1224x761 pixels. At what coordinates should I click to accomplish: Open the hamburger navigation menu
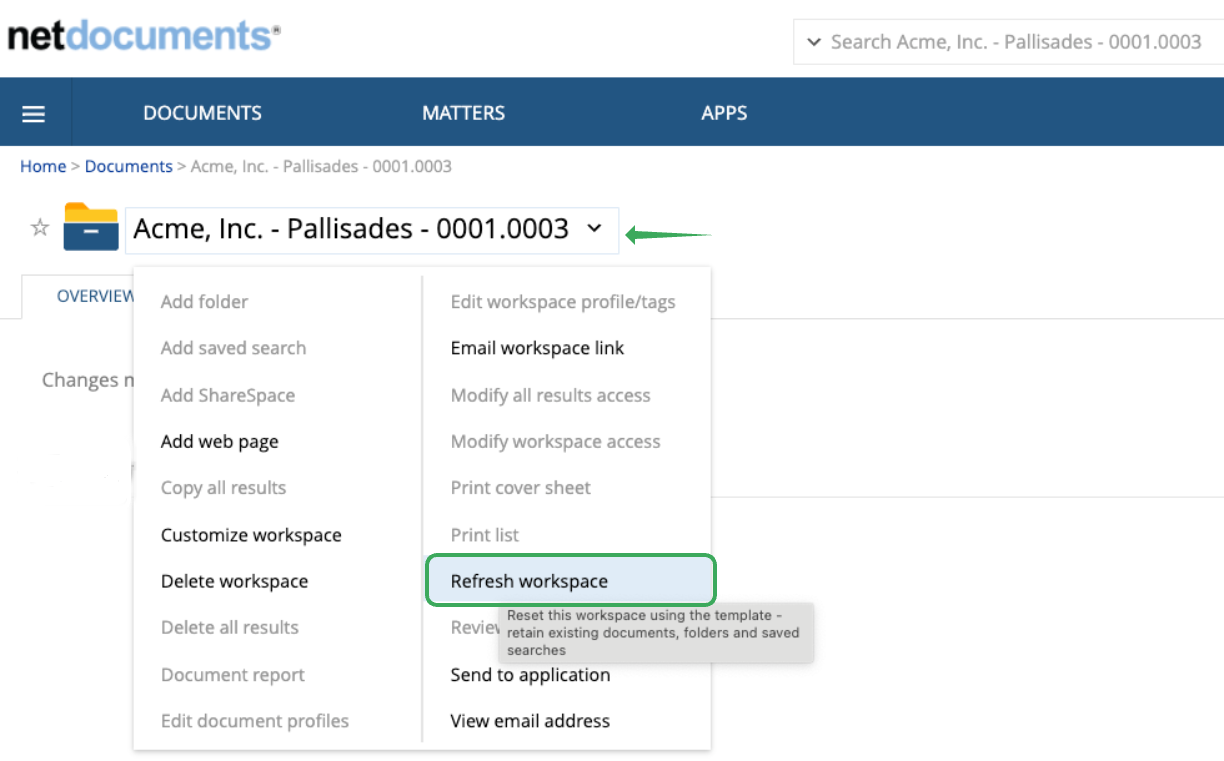[34, 113]
